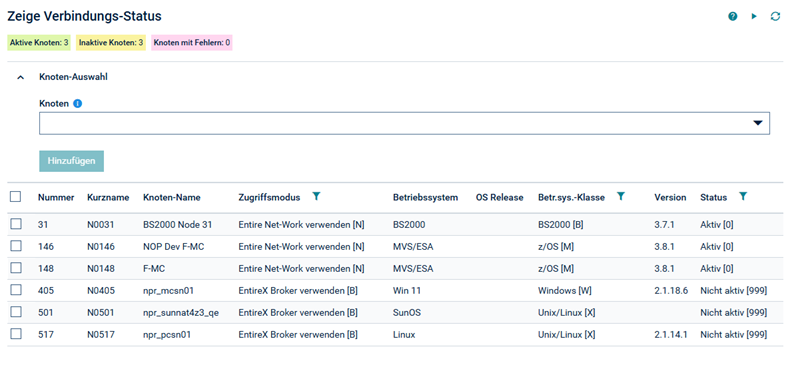Select the NOP Dev F-MC name cell
Screen dimensions: 796x379
click(x=174, y=247)
